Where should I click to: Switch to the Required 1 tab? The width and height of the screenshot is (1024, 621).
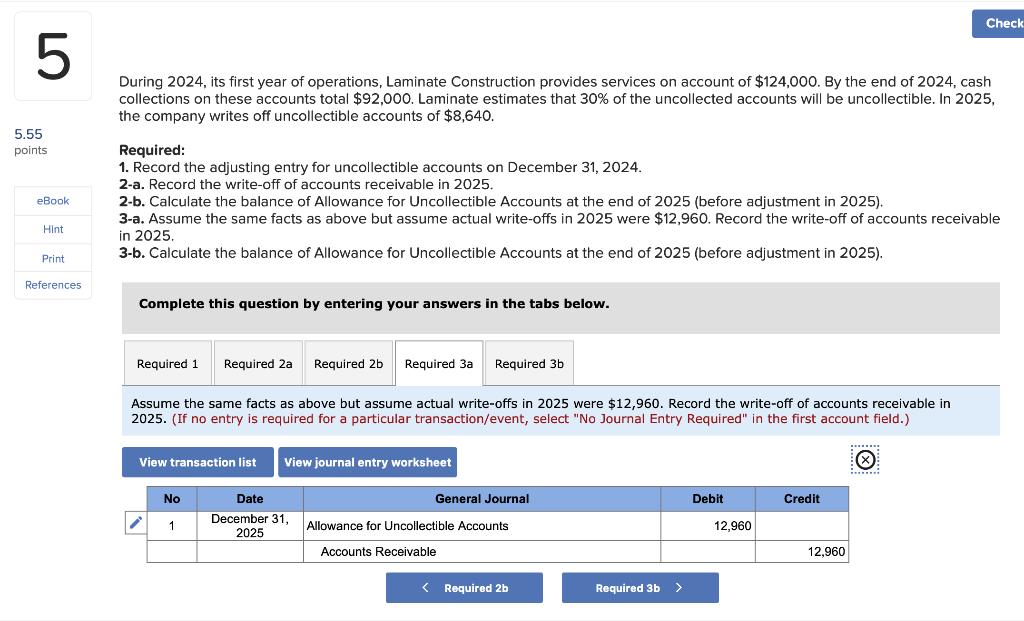click(167, 363)
